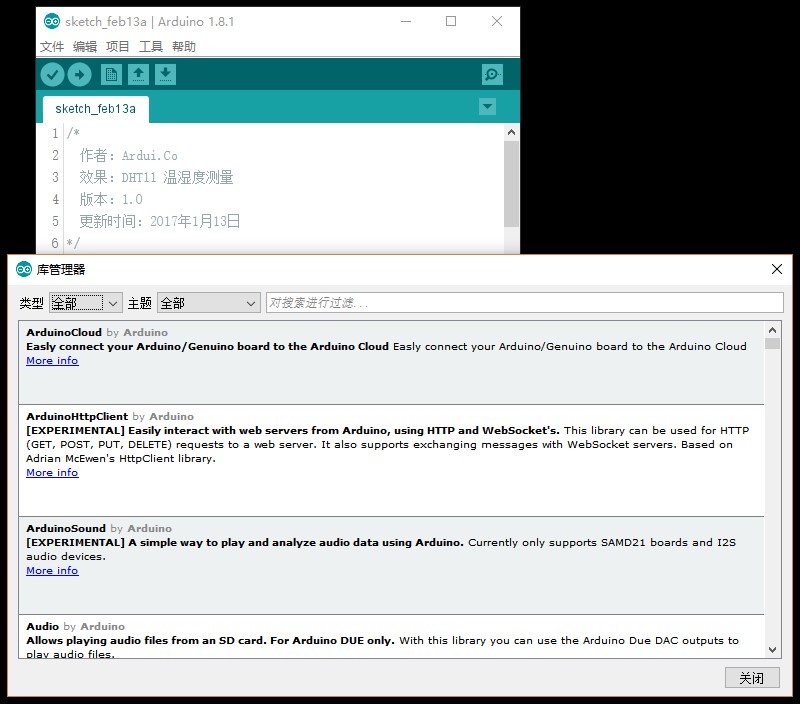Open More info link for ArduinoSound
Viewport: 800px width, 704px height.
click(52, 571)
